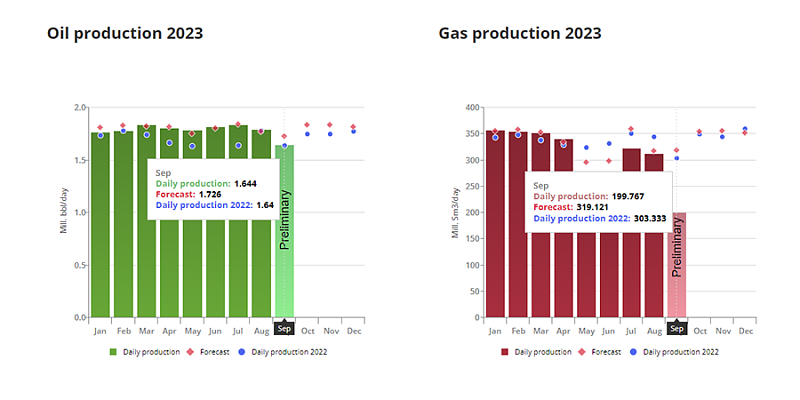The height and width of the screenshot is (400, 800).
Task: Click the blue circle legend icon in gas chart
Action: (634, 352)
